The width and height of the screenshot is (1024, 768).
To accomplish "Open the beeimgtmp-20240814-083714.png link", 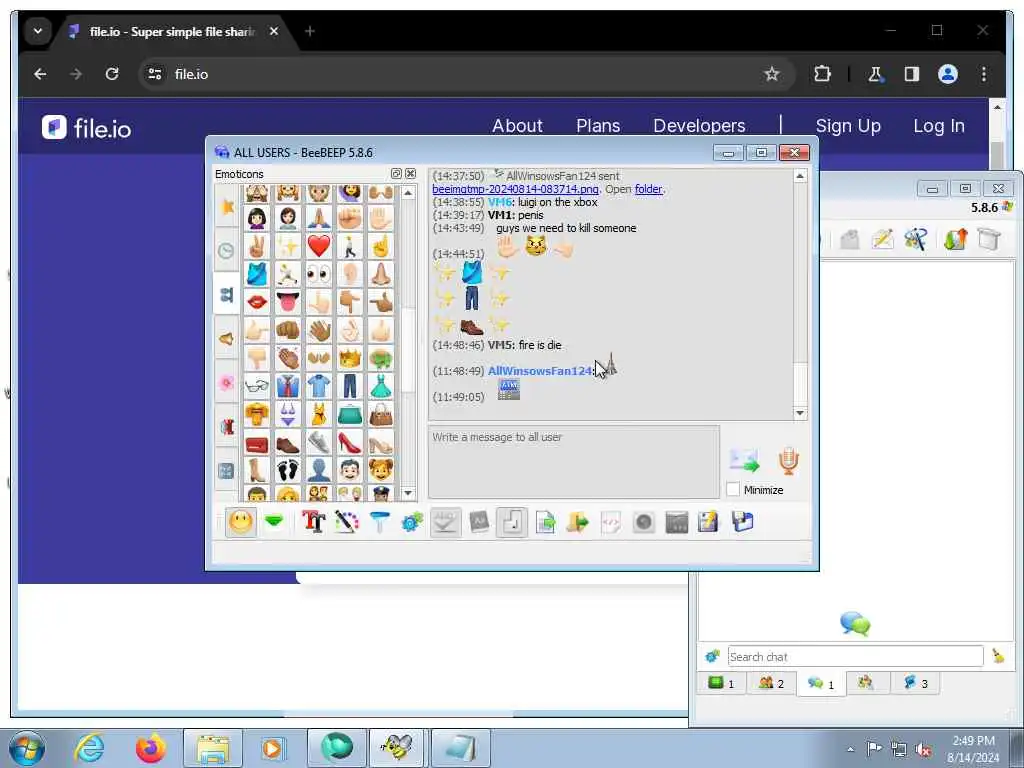I will 515,189.
